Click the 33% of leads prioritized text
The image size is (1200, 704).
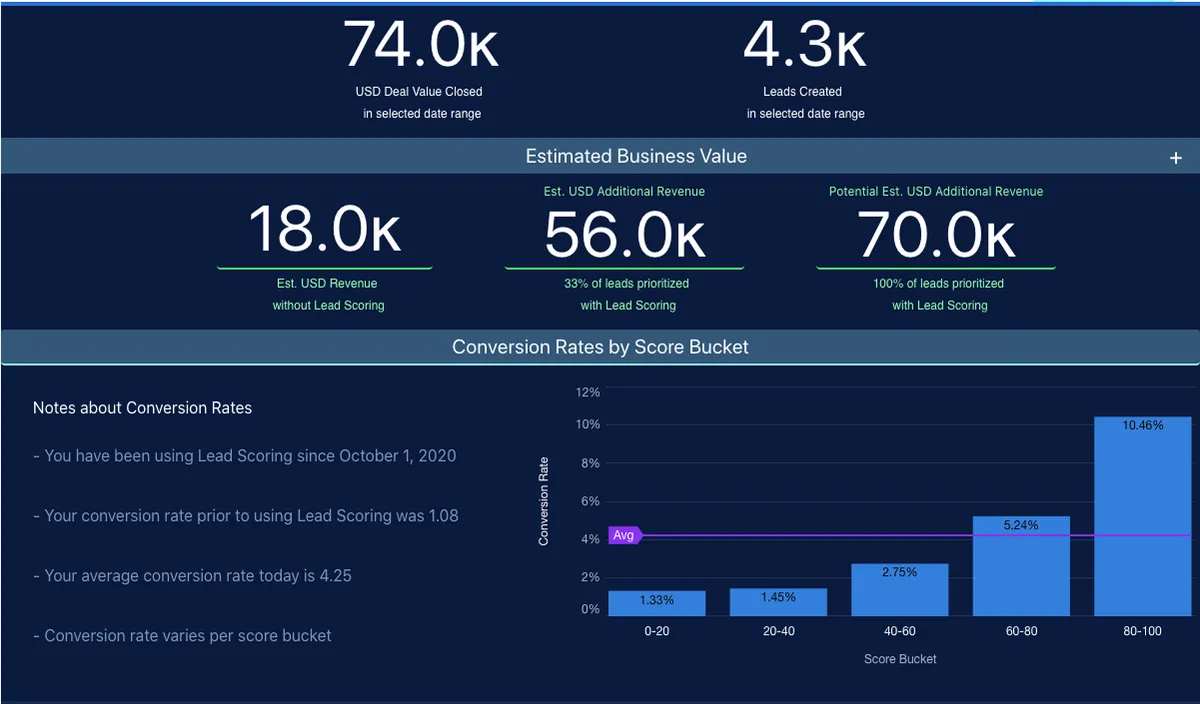pyautogui.click(x=626, y=283)
